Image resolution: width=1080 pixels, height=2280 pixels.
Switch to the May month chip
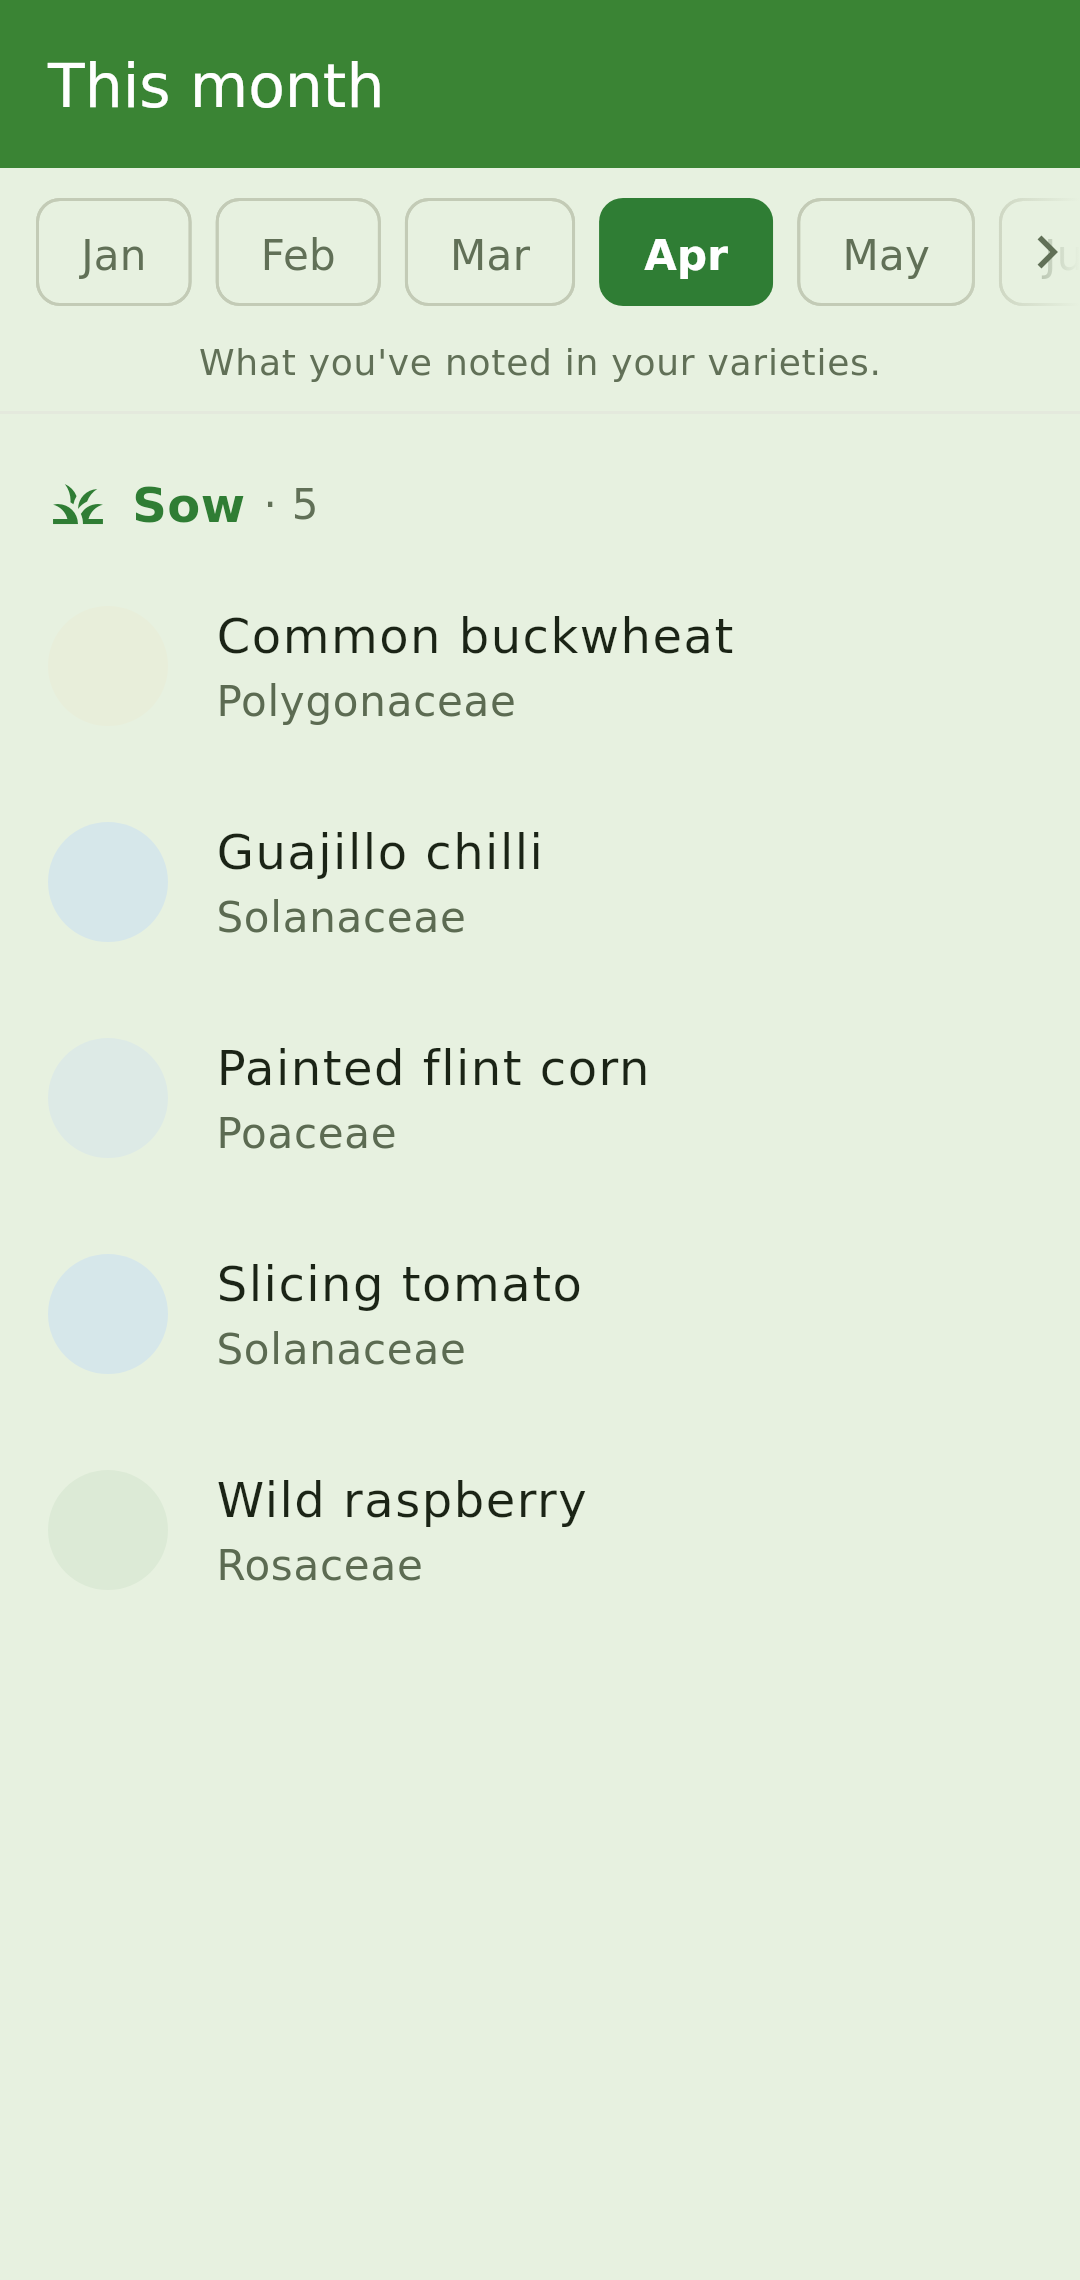(x=886, y=252)
